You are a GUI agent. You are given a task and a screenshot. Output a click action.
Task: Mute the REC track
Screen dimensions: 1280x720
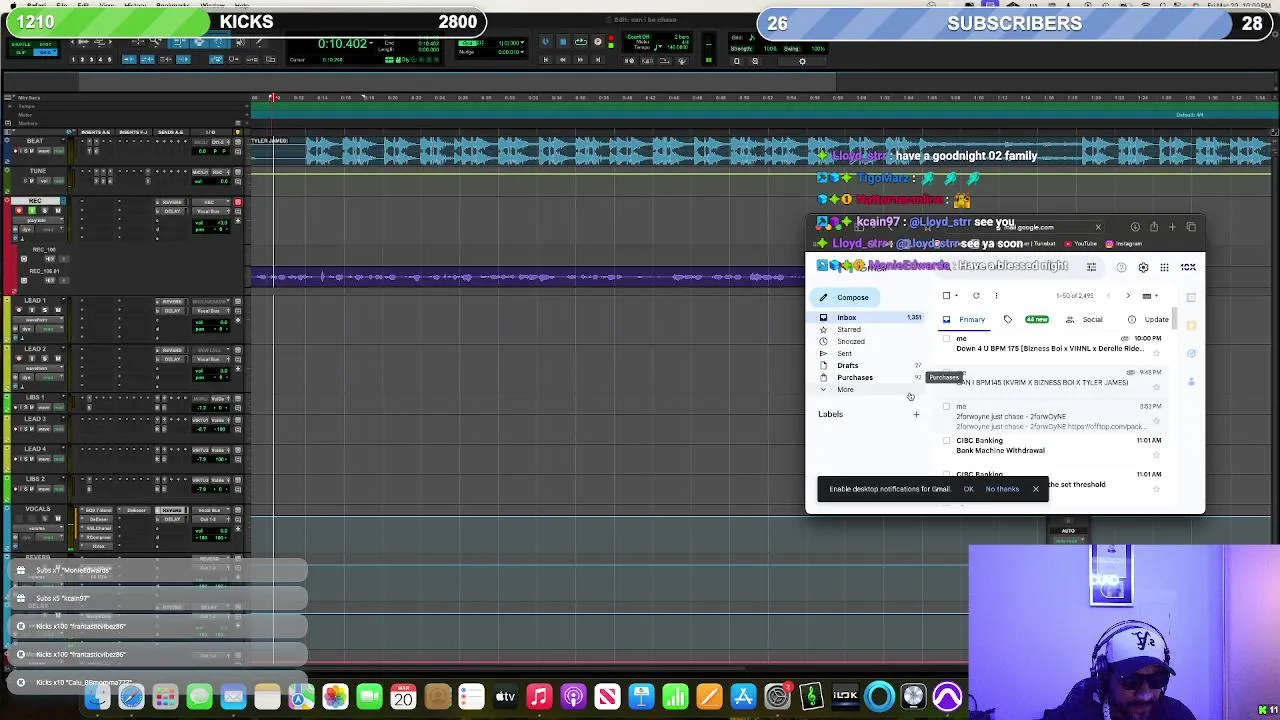point(58,211)
